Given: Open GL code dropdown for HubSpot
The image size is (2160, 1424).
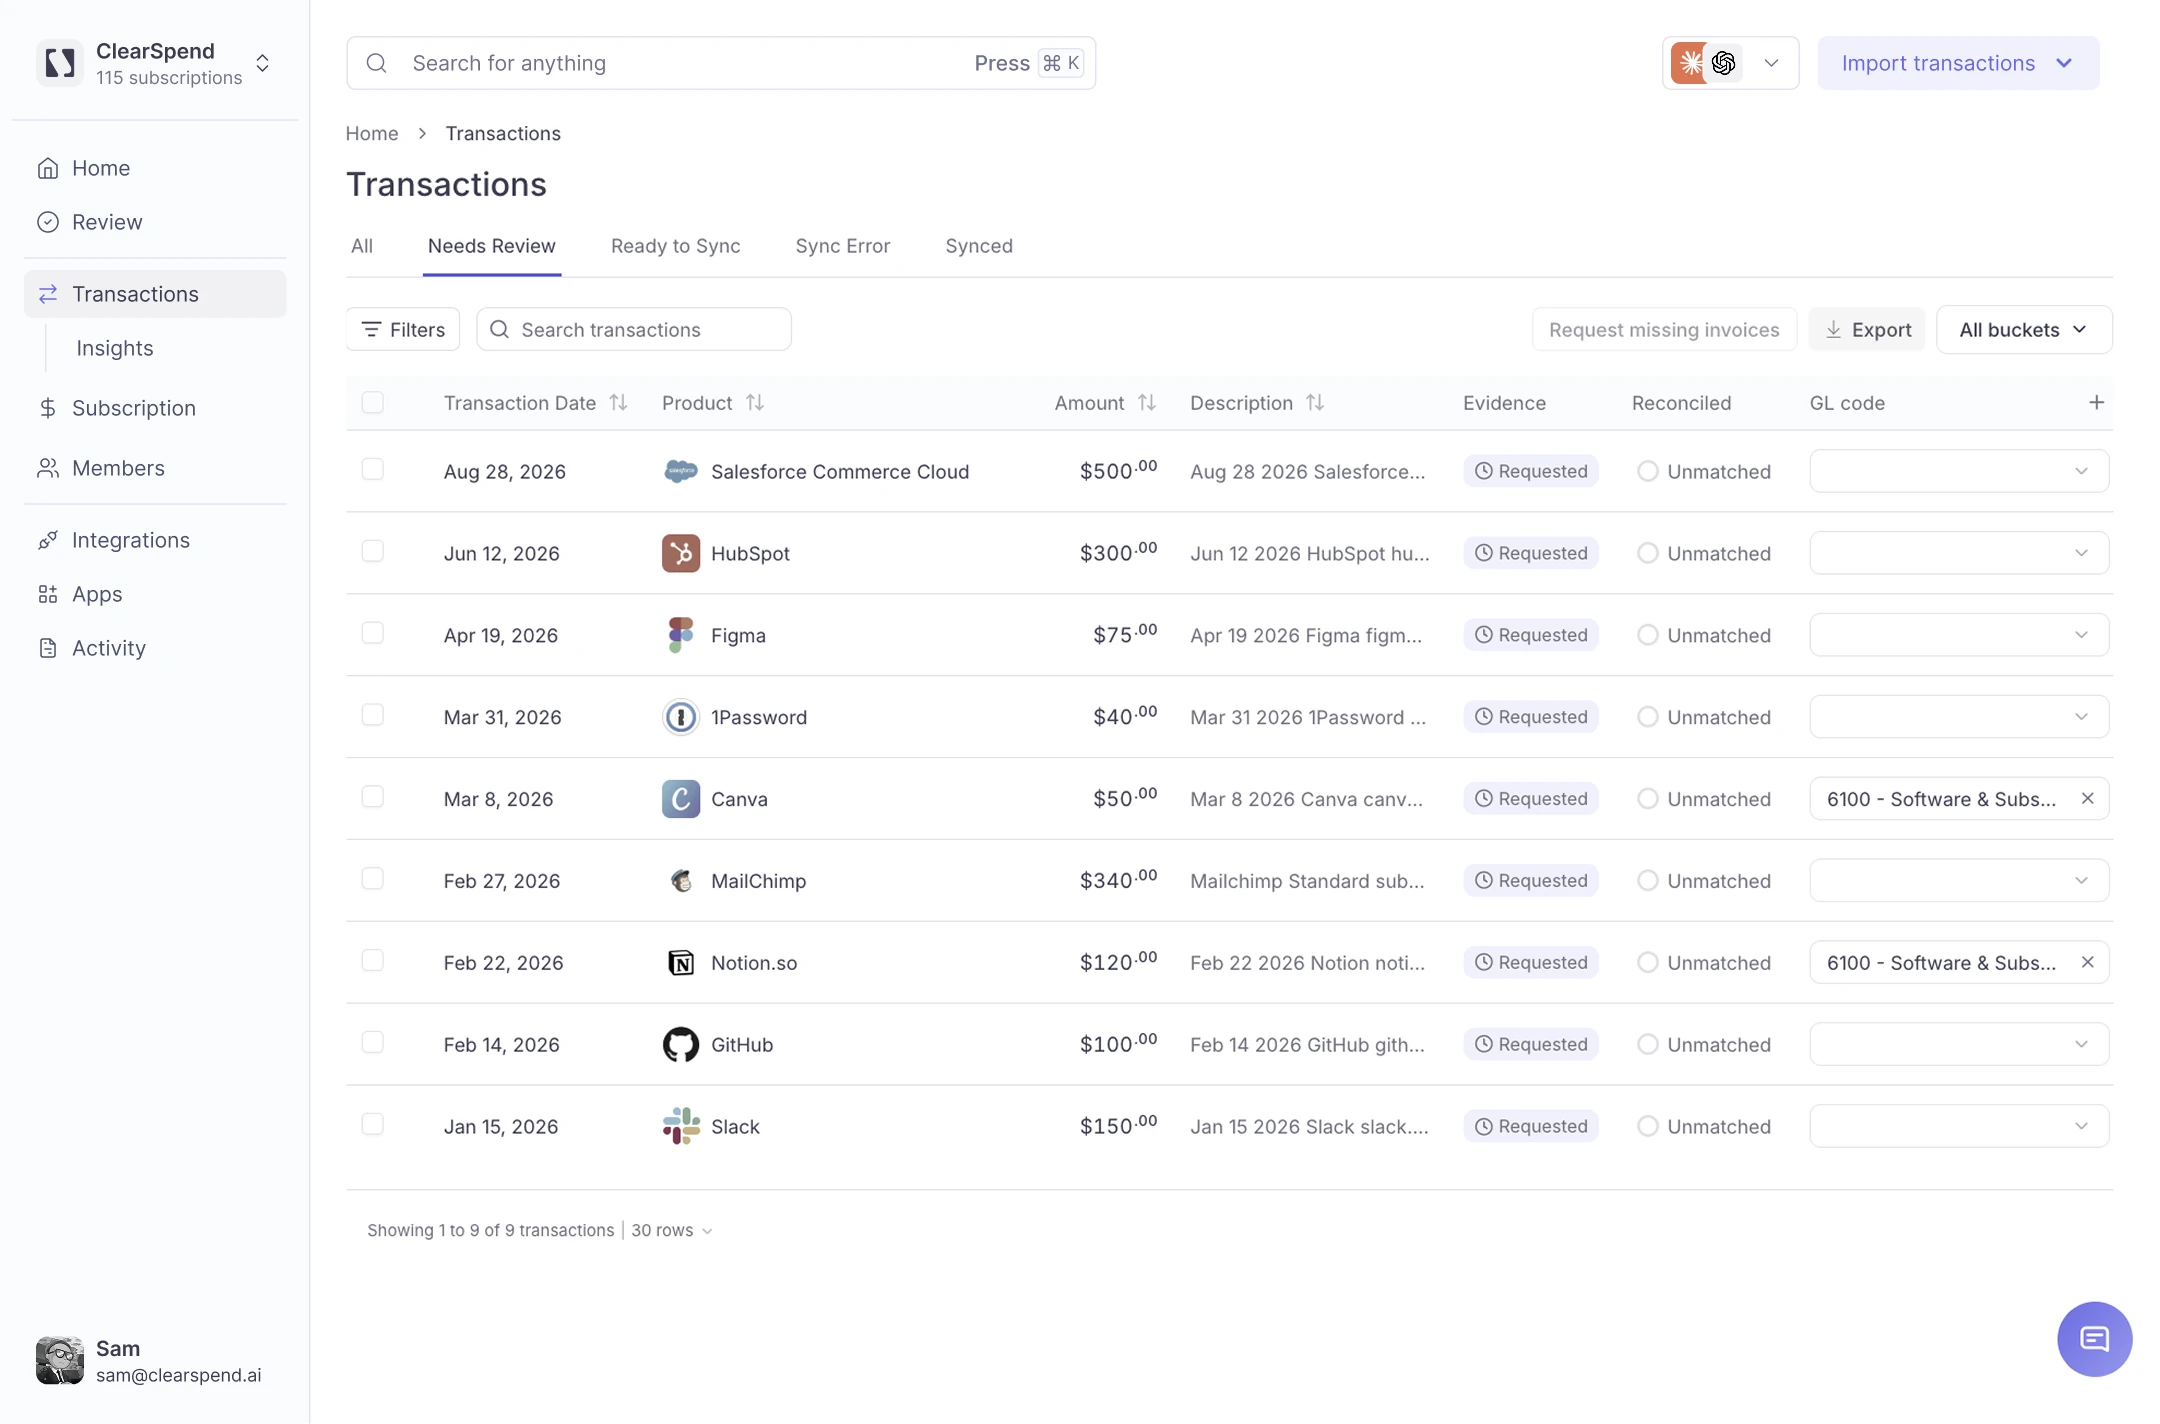Looking at the screenshot, I should pyautogui.click(x=1959, y=553).
